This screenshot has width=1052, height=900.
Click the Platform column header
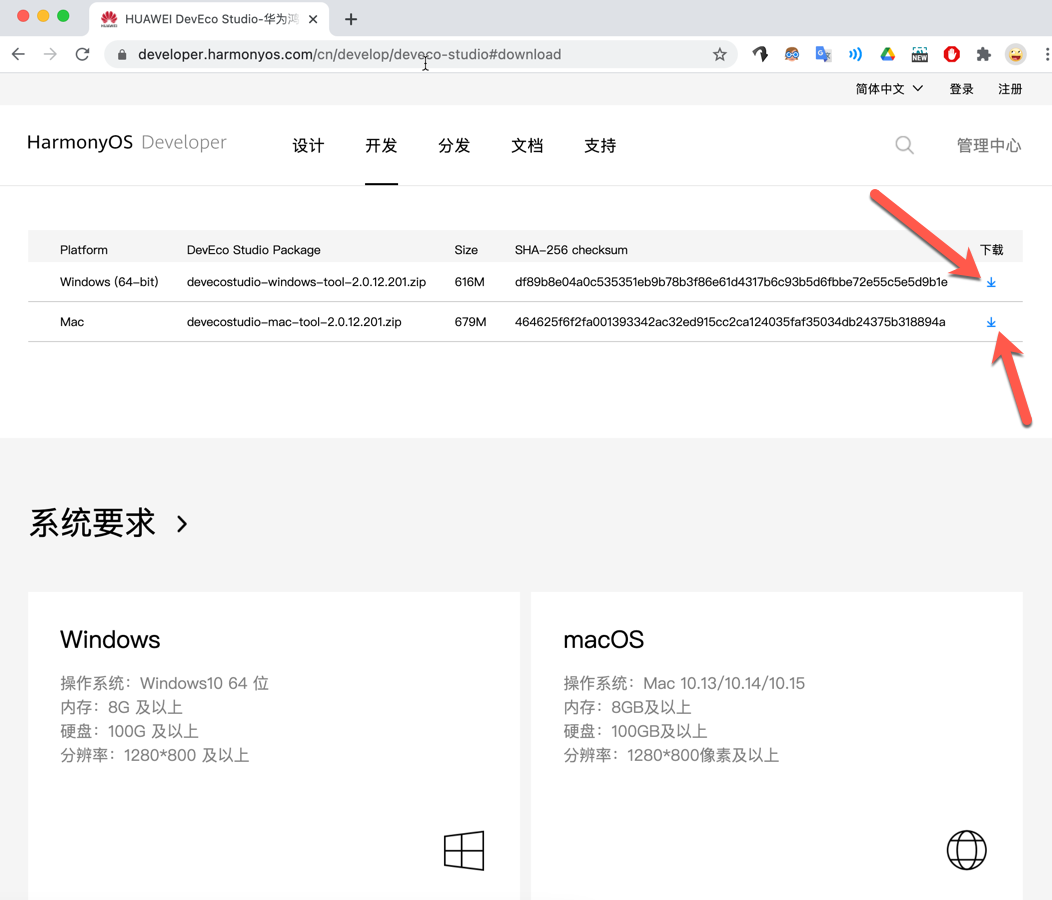click(x=84, y=250)
